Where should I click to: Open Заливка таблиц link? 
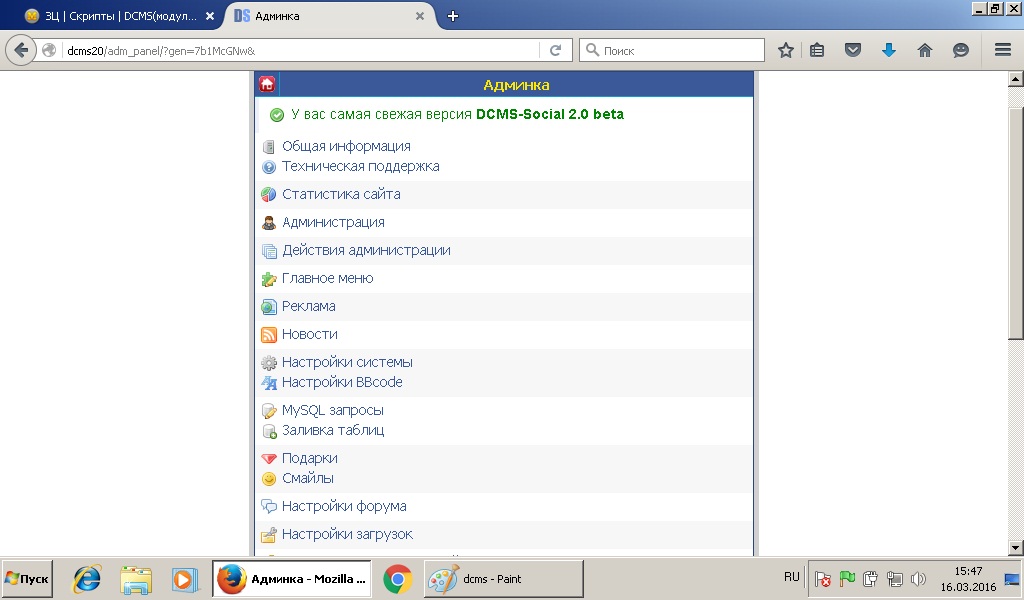coord(333,430)
